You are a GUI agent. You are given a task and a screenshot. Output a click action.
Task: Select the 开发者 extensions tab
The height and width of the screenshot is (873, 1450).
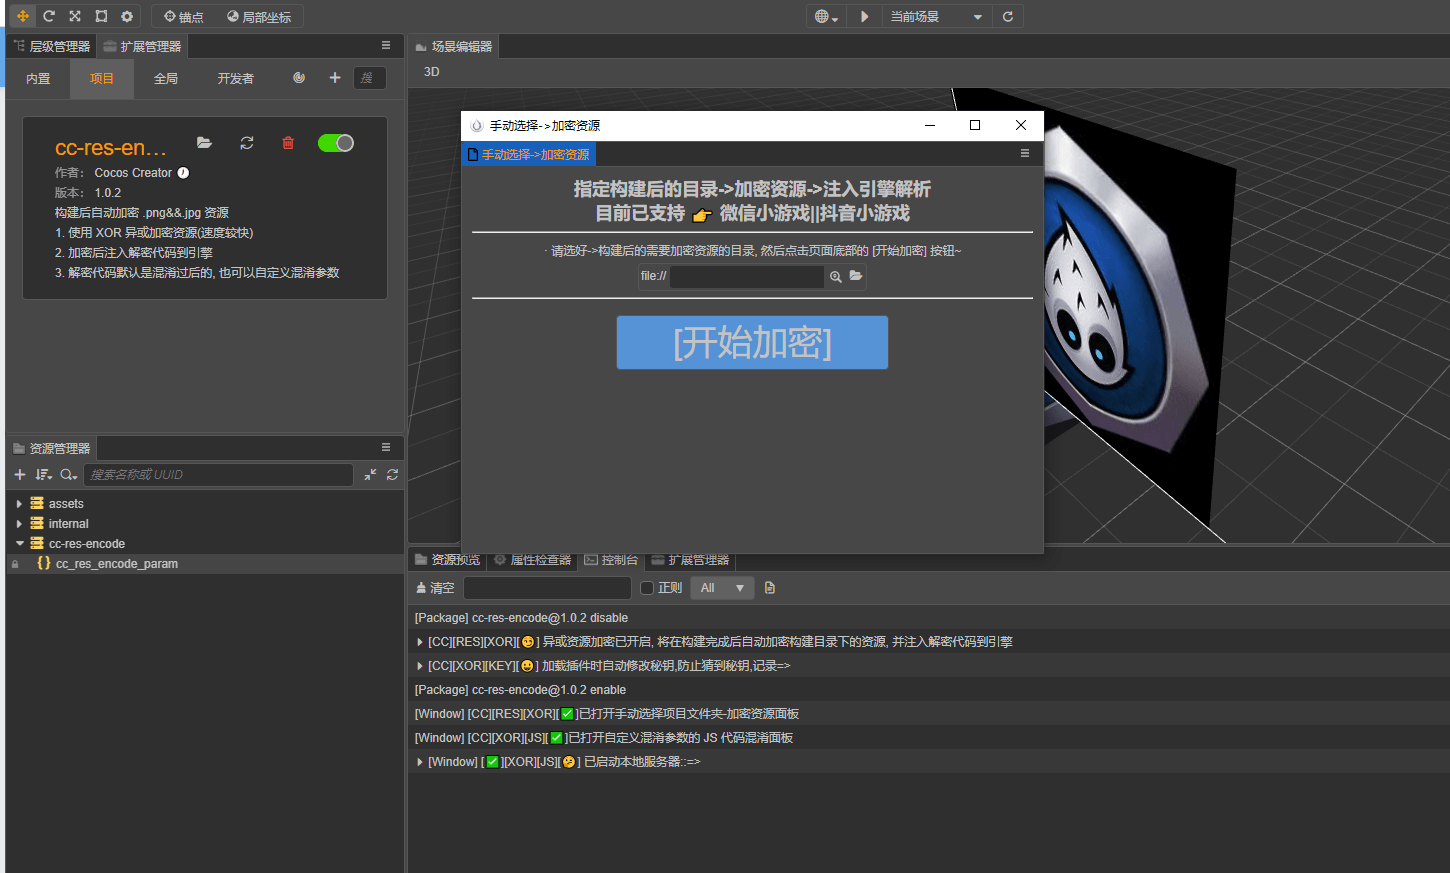pyautogui.click(x=236, y=78)
